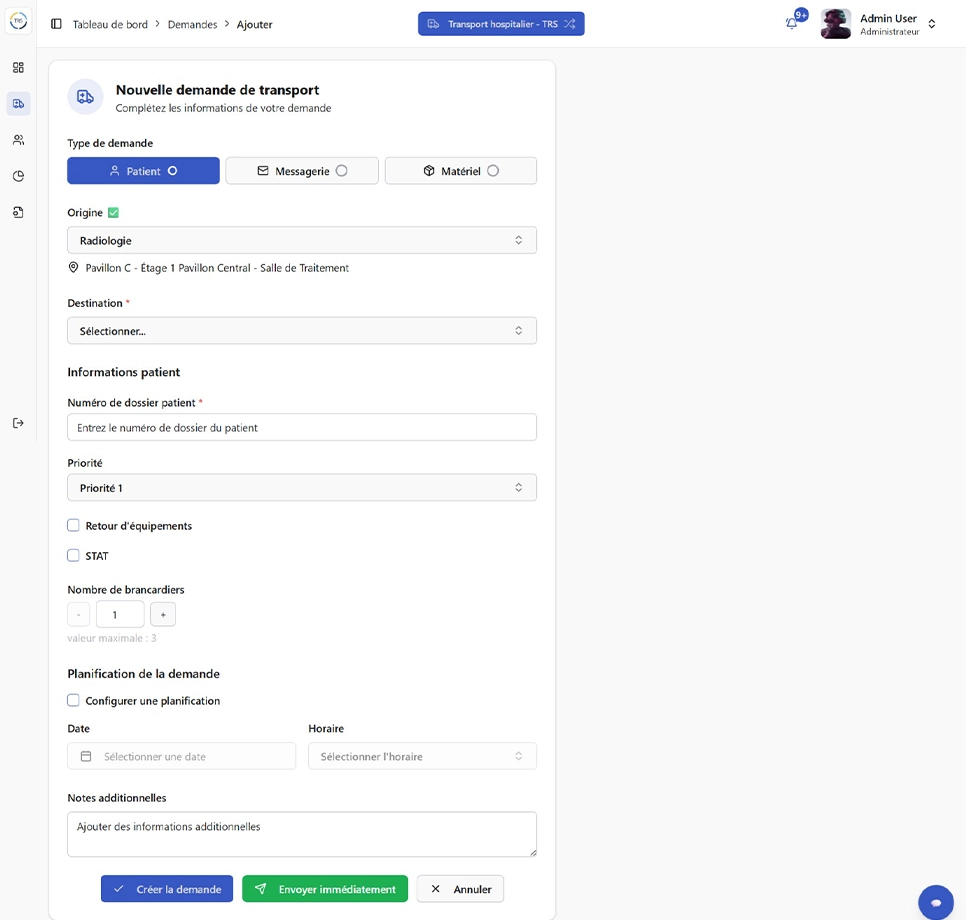Open the Priorité dropdown
The image size is (966, 920).
pos(302,488)
